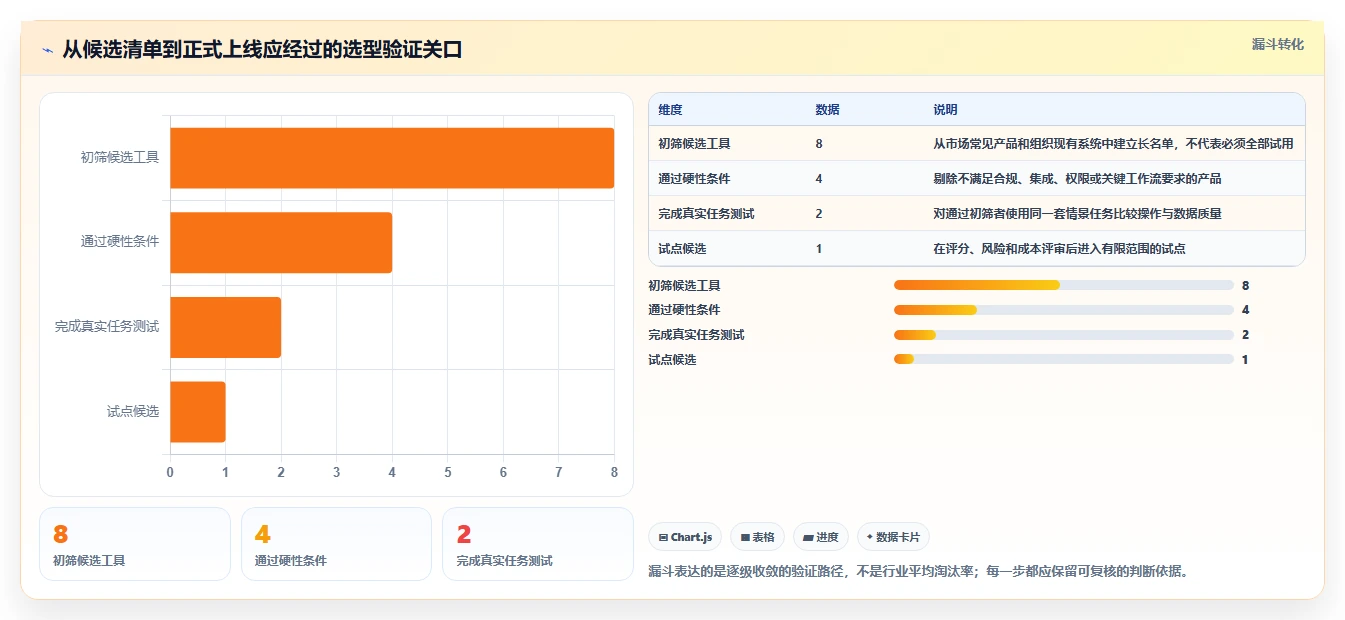
Task: Click the 初筛候选工具 progress row label
Action: click(684, 285)
